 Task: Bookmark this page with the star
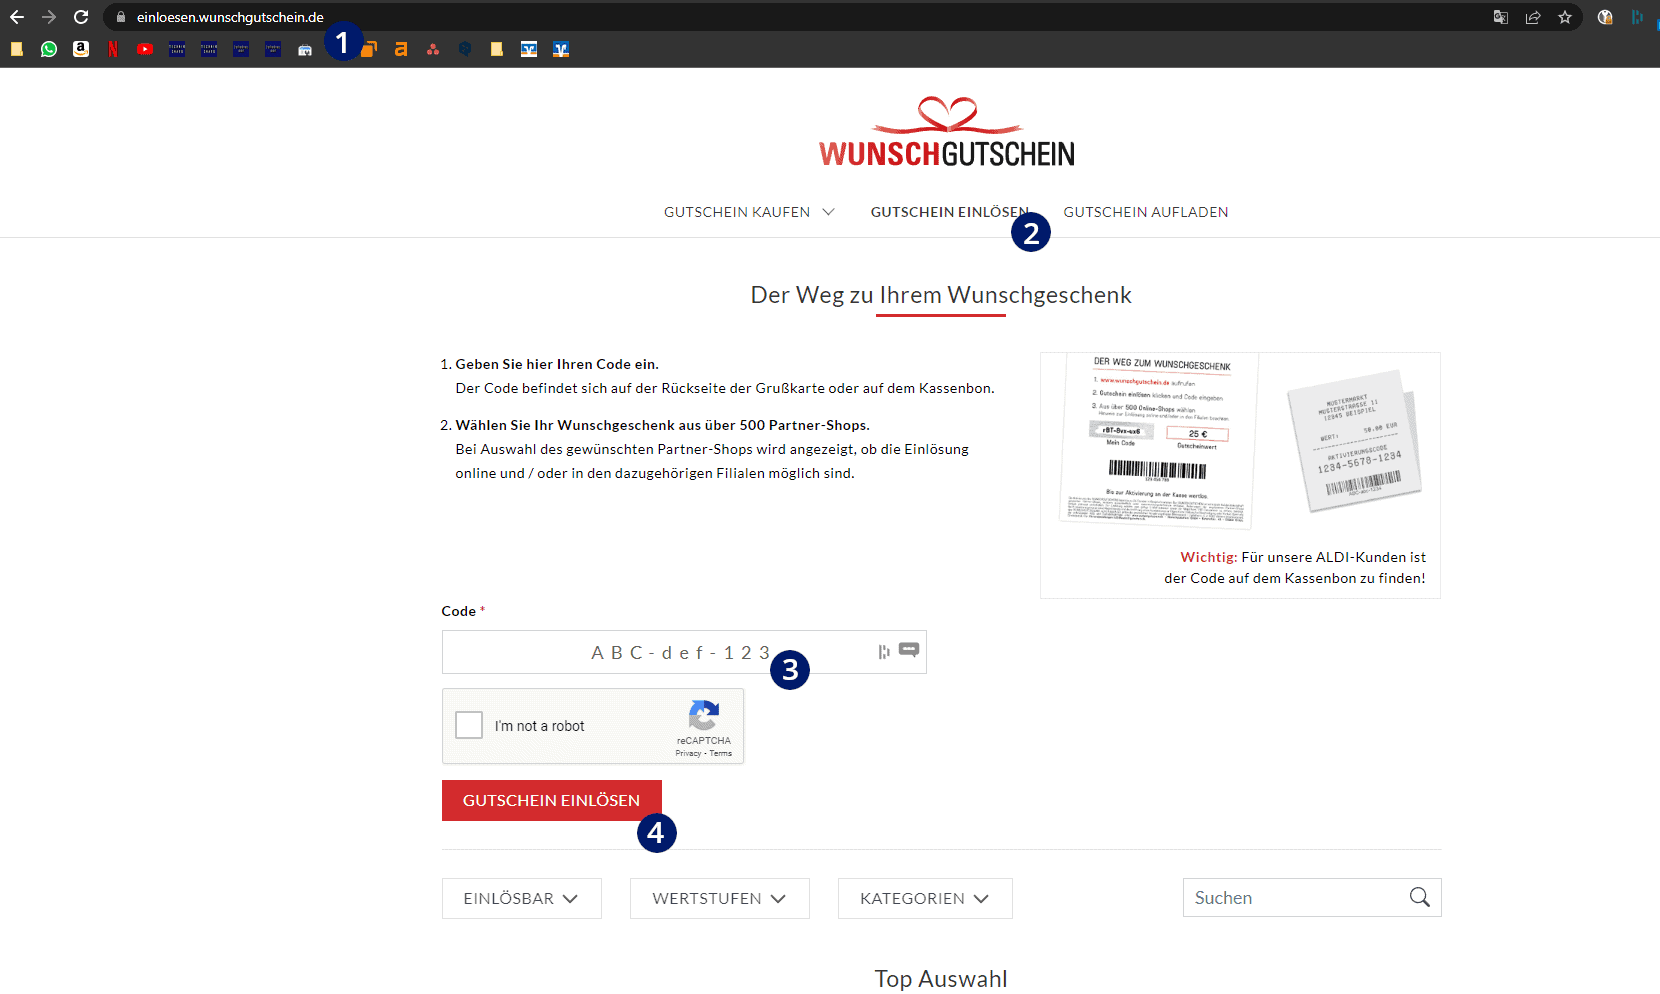[1565, 17]
